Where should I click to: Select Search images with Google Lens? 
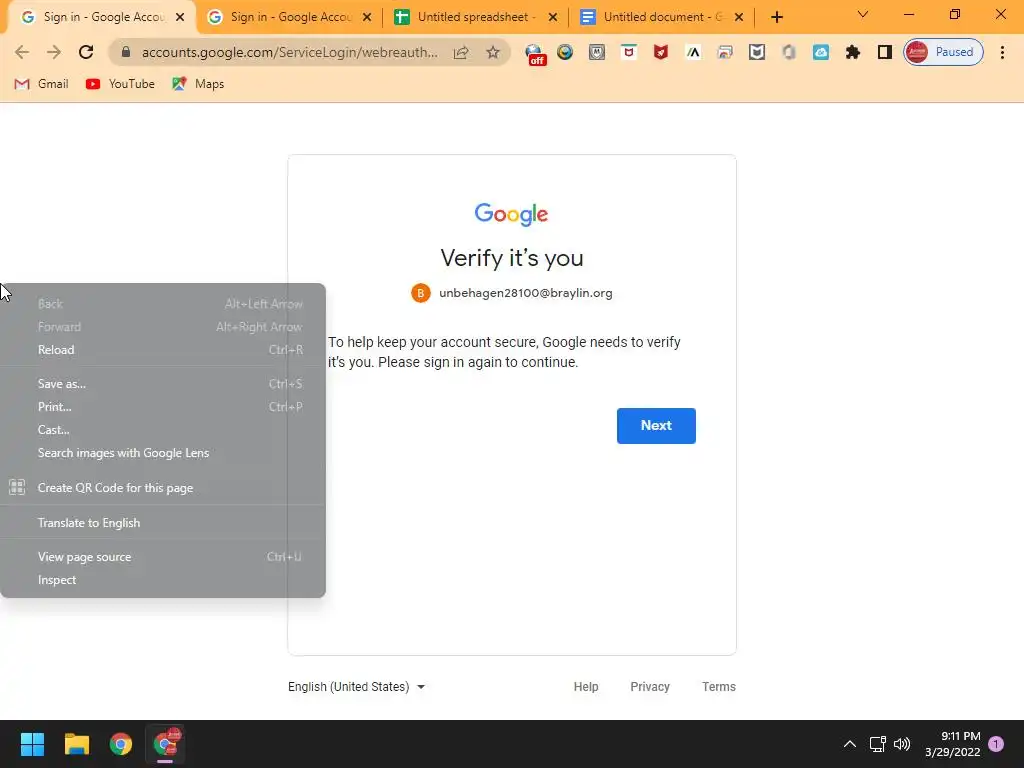163,453
